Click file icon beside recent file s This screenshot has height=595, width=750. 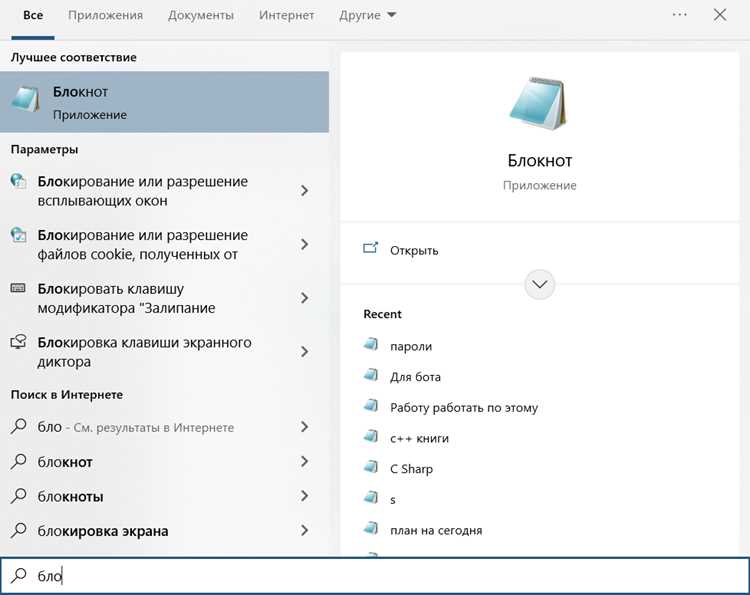click(x=371, y=496)
